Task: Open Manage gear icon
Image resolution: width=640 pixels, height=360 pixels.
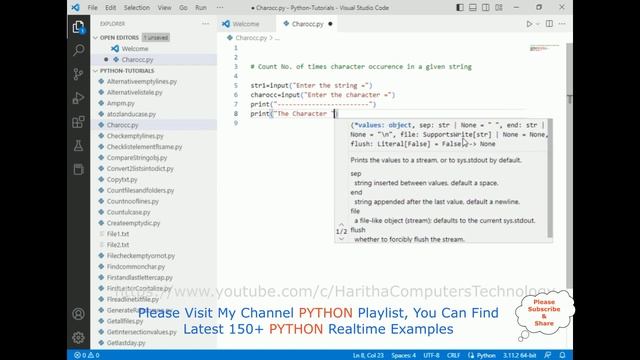Action: (78, 337)
